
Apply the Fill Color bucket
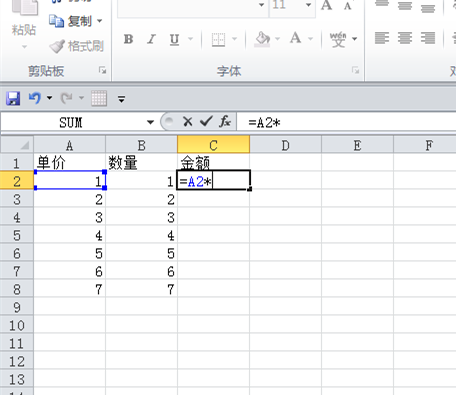(x=262, y=39)
